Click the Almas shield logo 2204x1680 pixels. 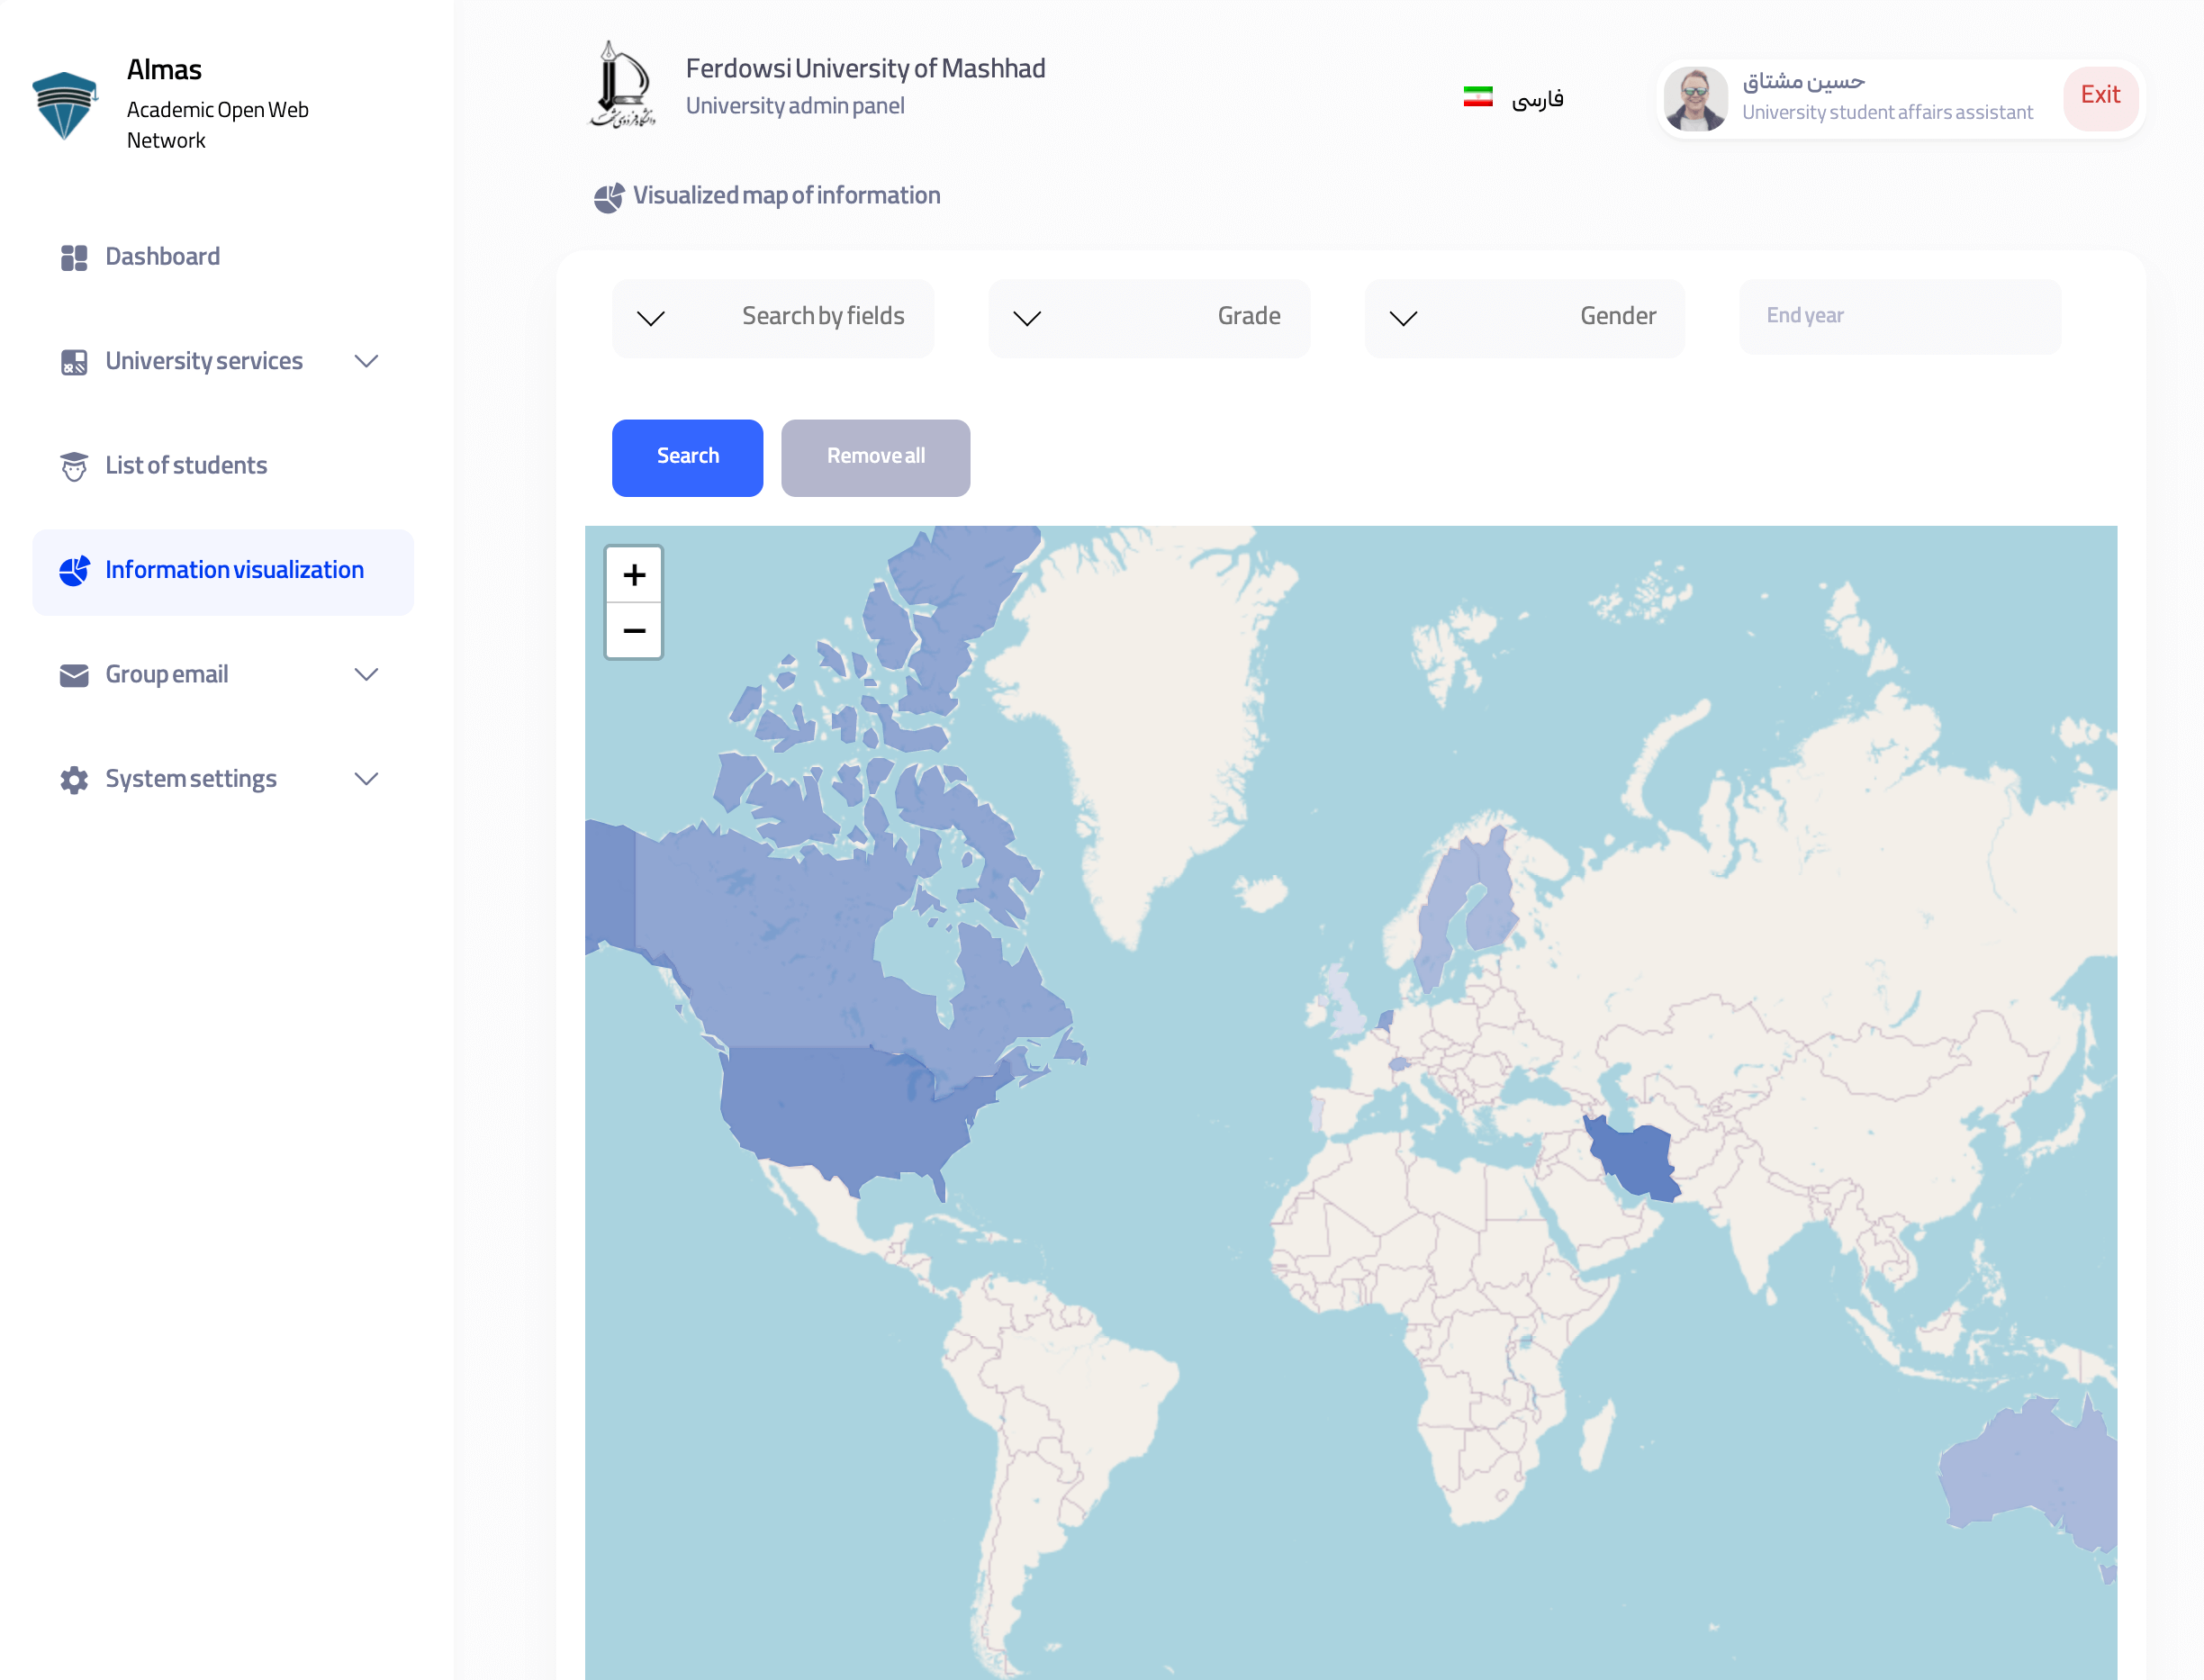65,105
